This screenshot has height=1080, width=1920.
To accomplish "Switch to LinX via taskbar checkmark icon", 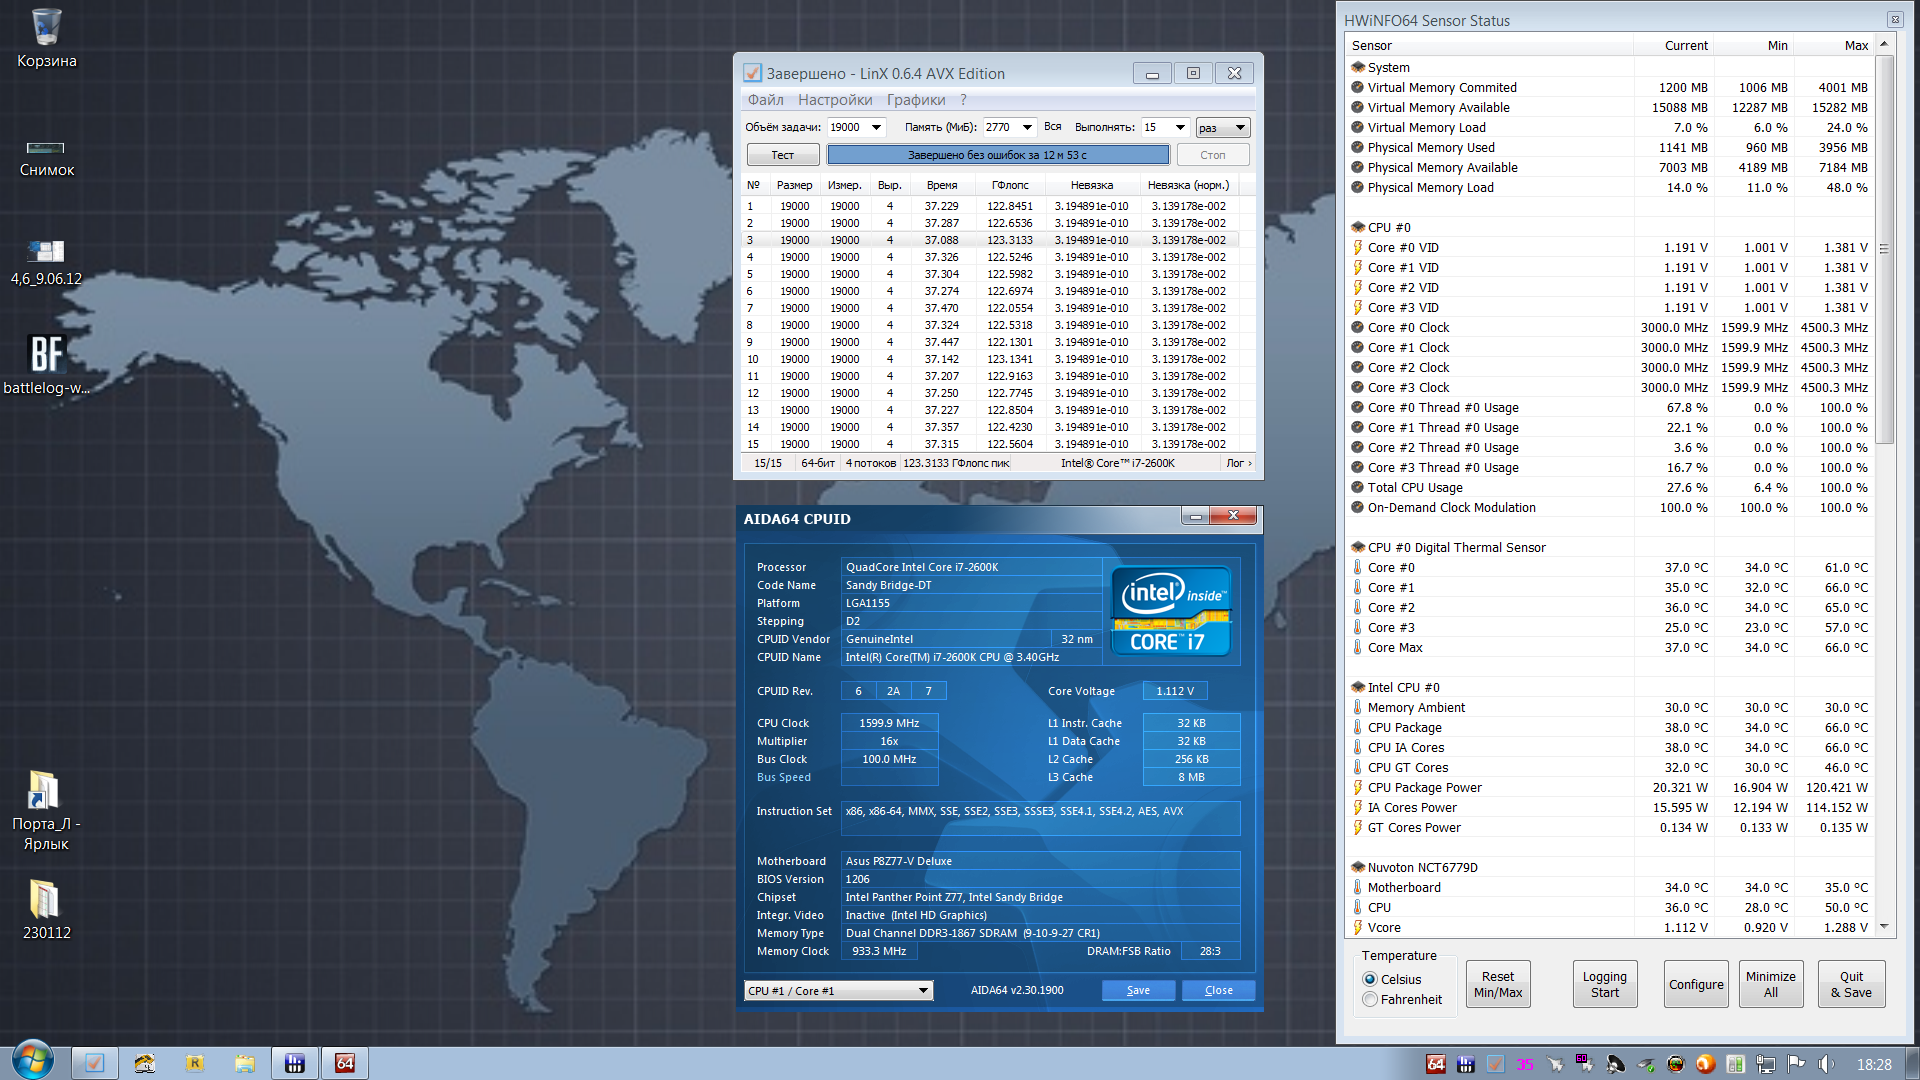I will 94,1063.
